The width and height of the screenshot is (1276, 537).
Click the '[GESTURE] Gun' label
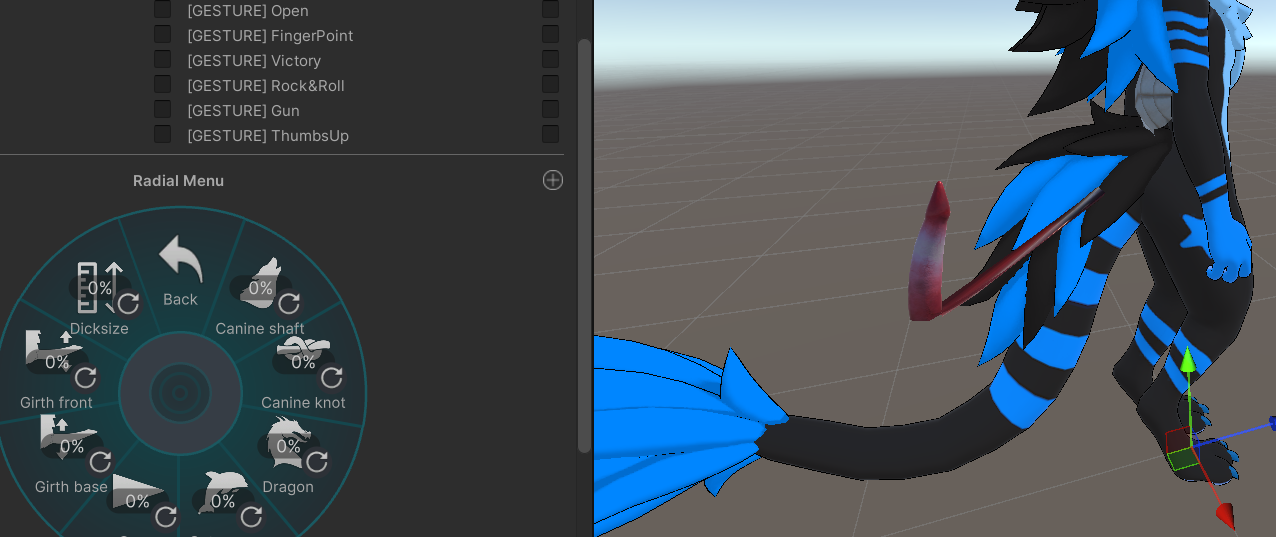point(243,111)
